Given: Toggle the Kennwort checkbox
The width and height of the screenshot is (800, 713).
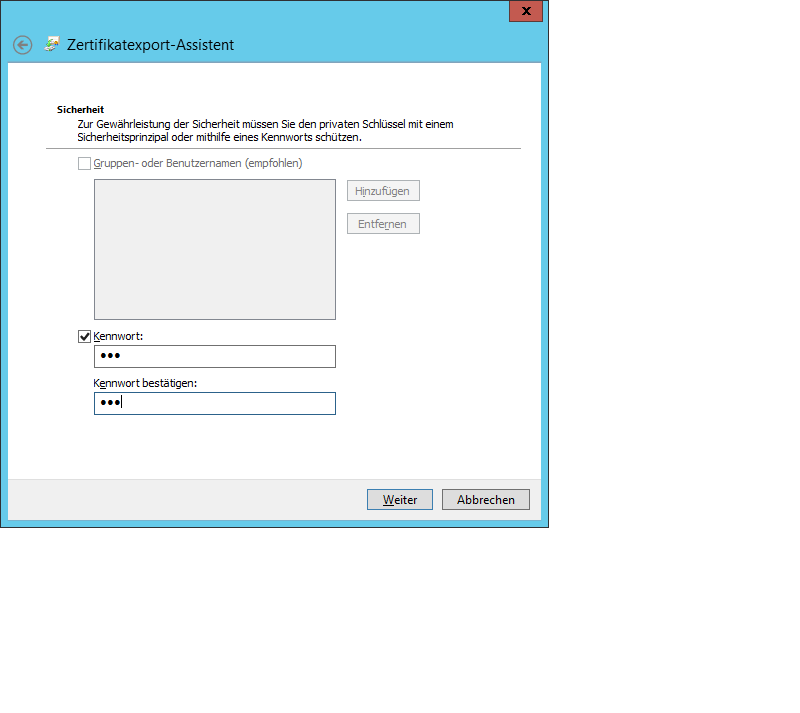Looking at the screenshot, I should click(x=84, y=336).
